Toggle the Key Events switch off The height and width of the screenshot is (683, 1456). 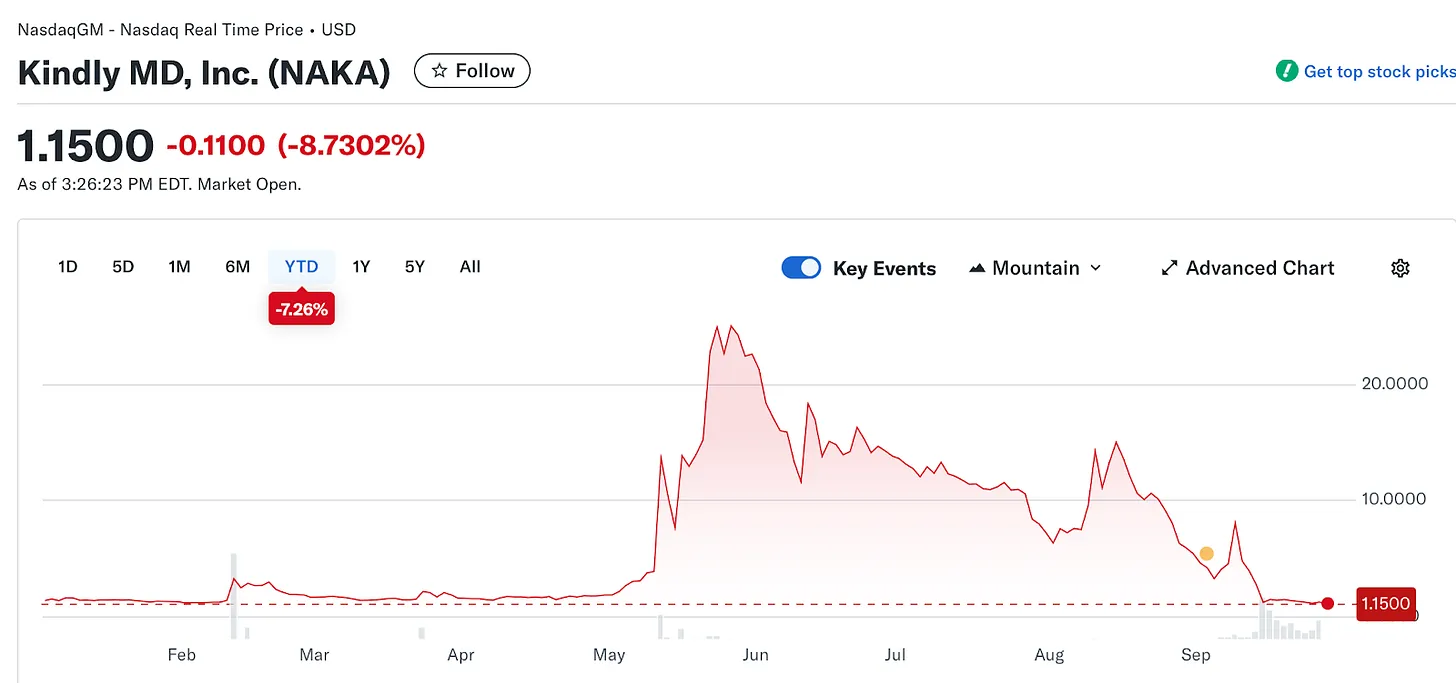tap(801, 268)
